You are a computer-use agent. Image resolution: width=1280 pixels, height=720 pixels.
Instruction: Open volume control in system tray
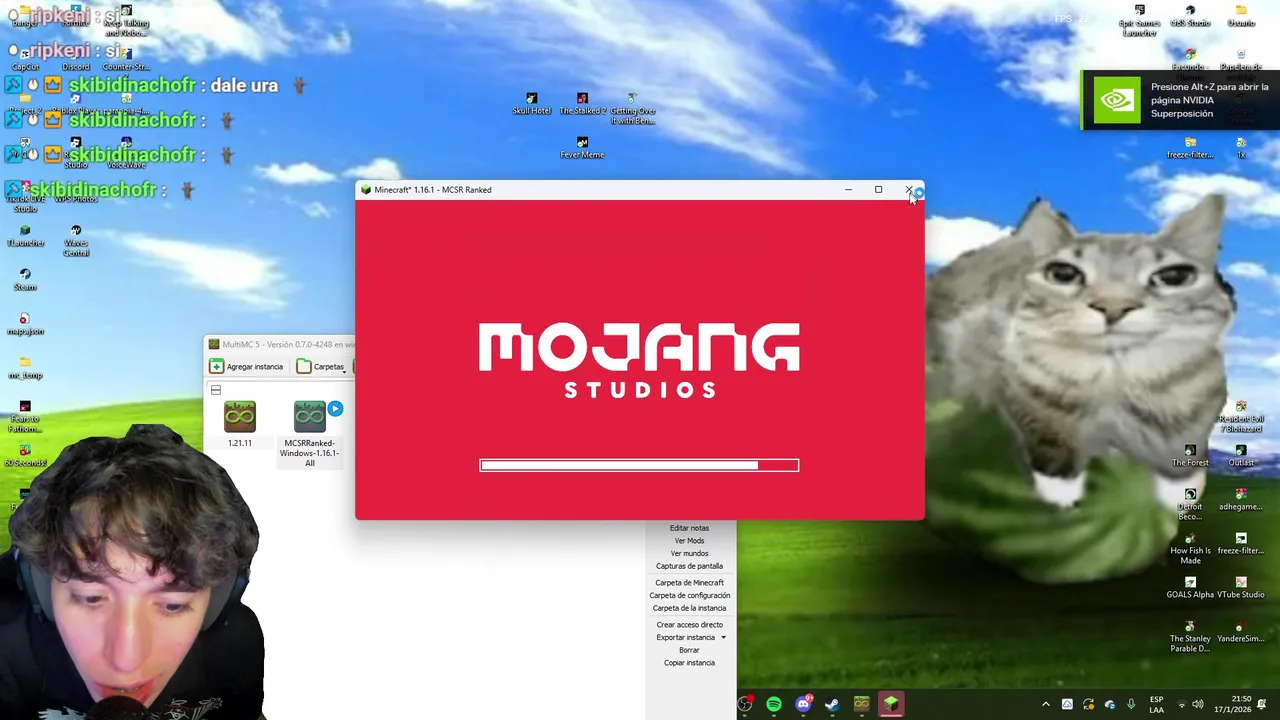[1198, 704]
